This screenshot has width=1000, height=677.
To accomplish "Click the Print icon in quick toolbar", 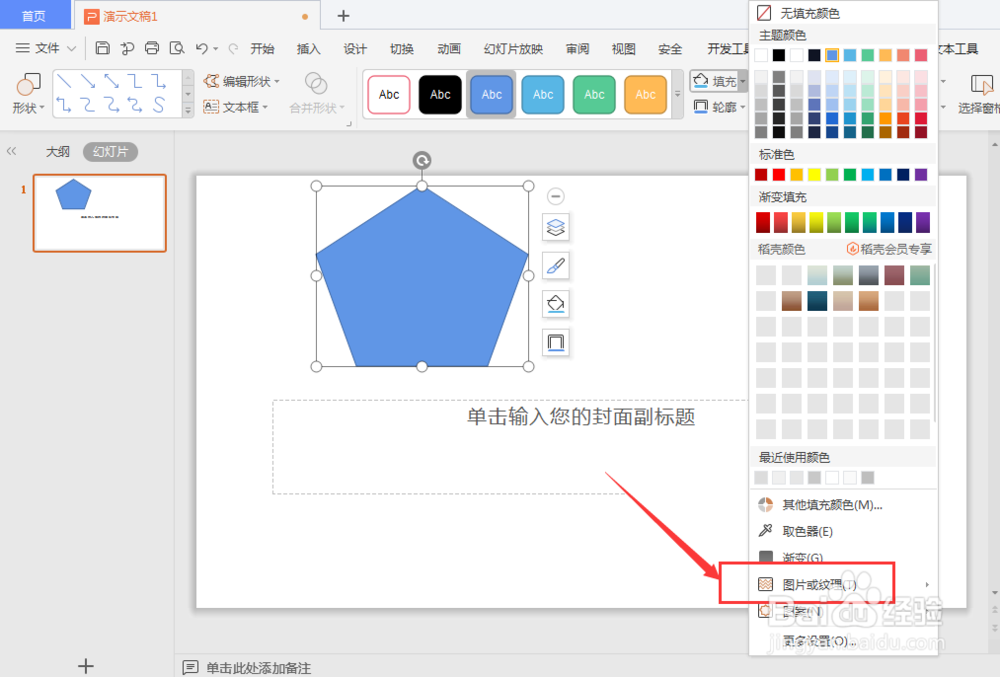I will pos(152,48).
